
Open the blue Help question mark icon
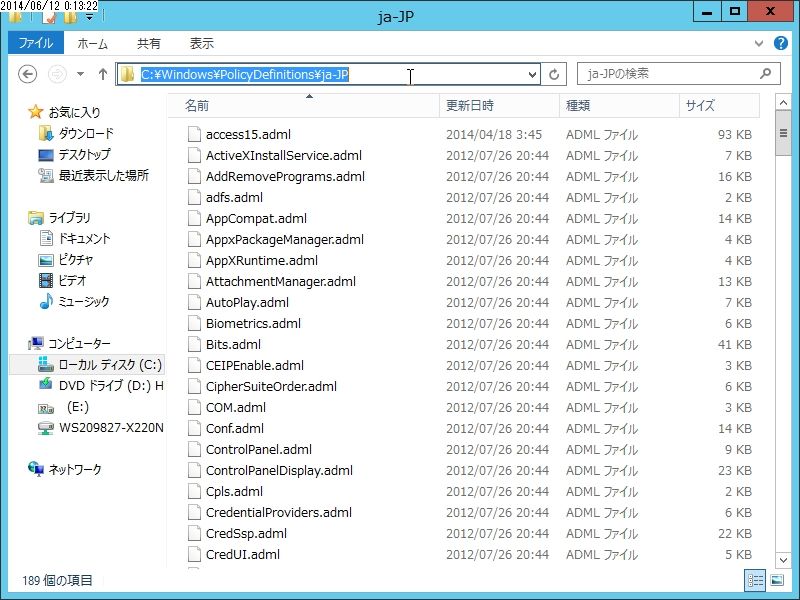(781, 43)
